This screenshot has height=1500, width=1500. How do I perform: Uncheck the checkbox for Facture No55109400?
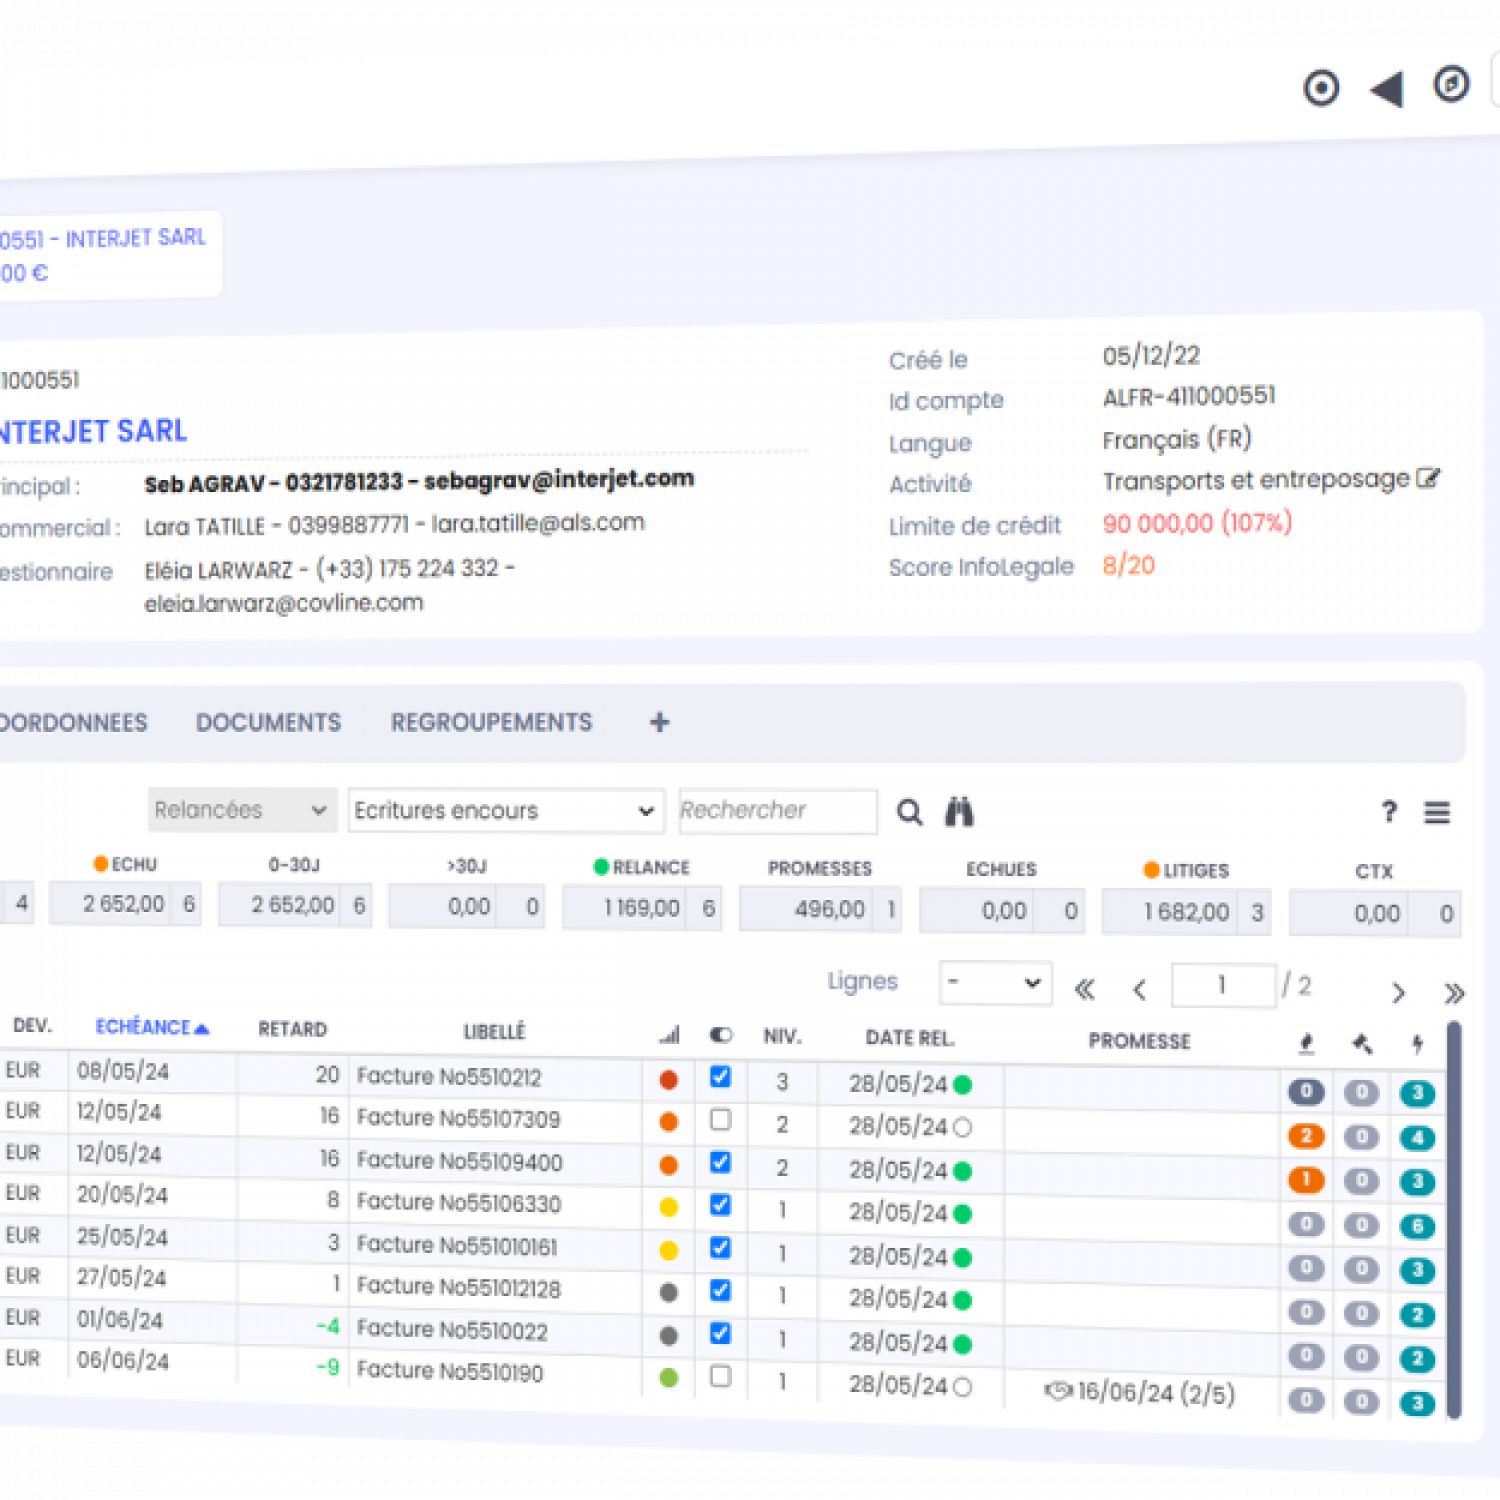click(x=720, y=1162)
